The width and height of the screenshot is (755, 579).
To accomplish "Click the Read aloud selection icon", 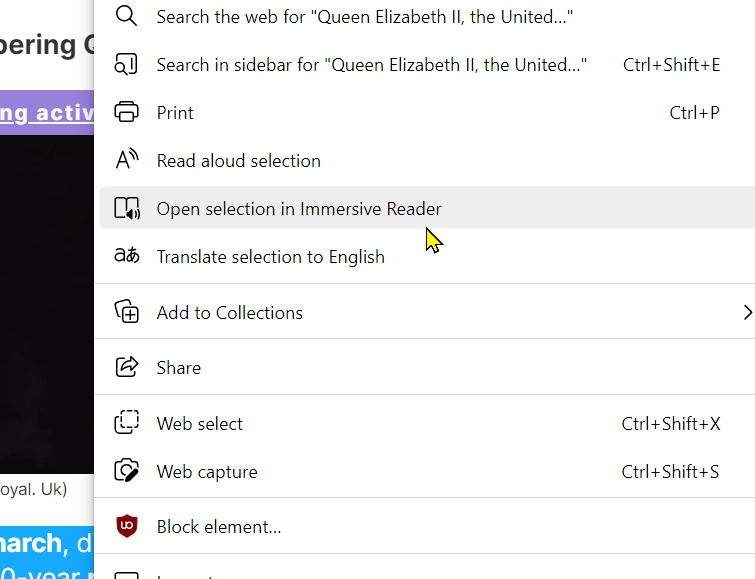I will click(127, 159).
